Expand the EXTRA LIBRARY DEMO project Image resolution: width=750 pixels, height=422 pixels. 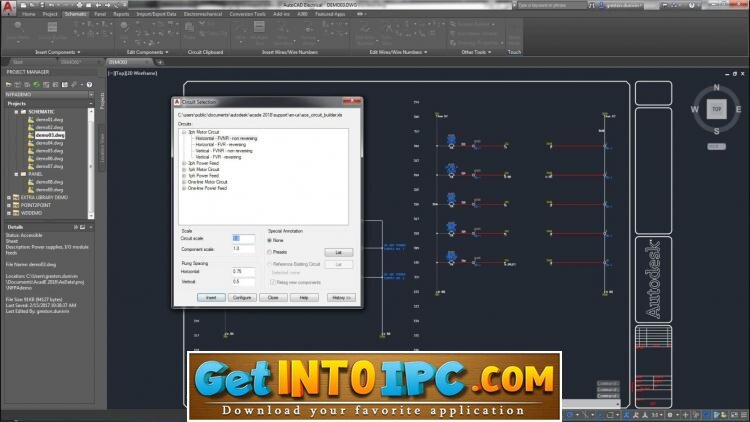click(9, 197)
